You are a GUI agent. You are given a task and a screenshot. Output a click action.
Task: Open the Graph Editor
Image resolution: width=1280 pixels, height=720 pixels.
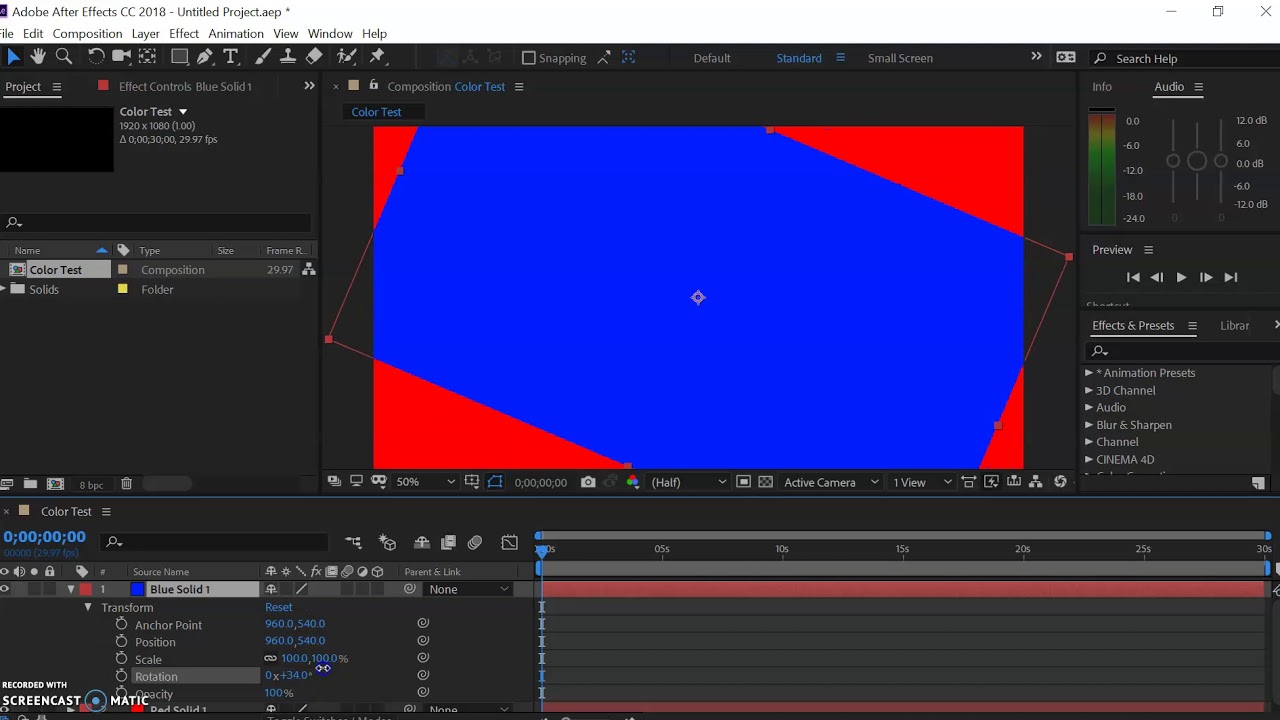point(510,542)
